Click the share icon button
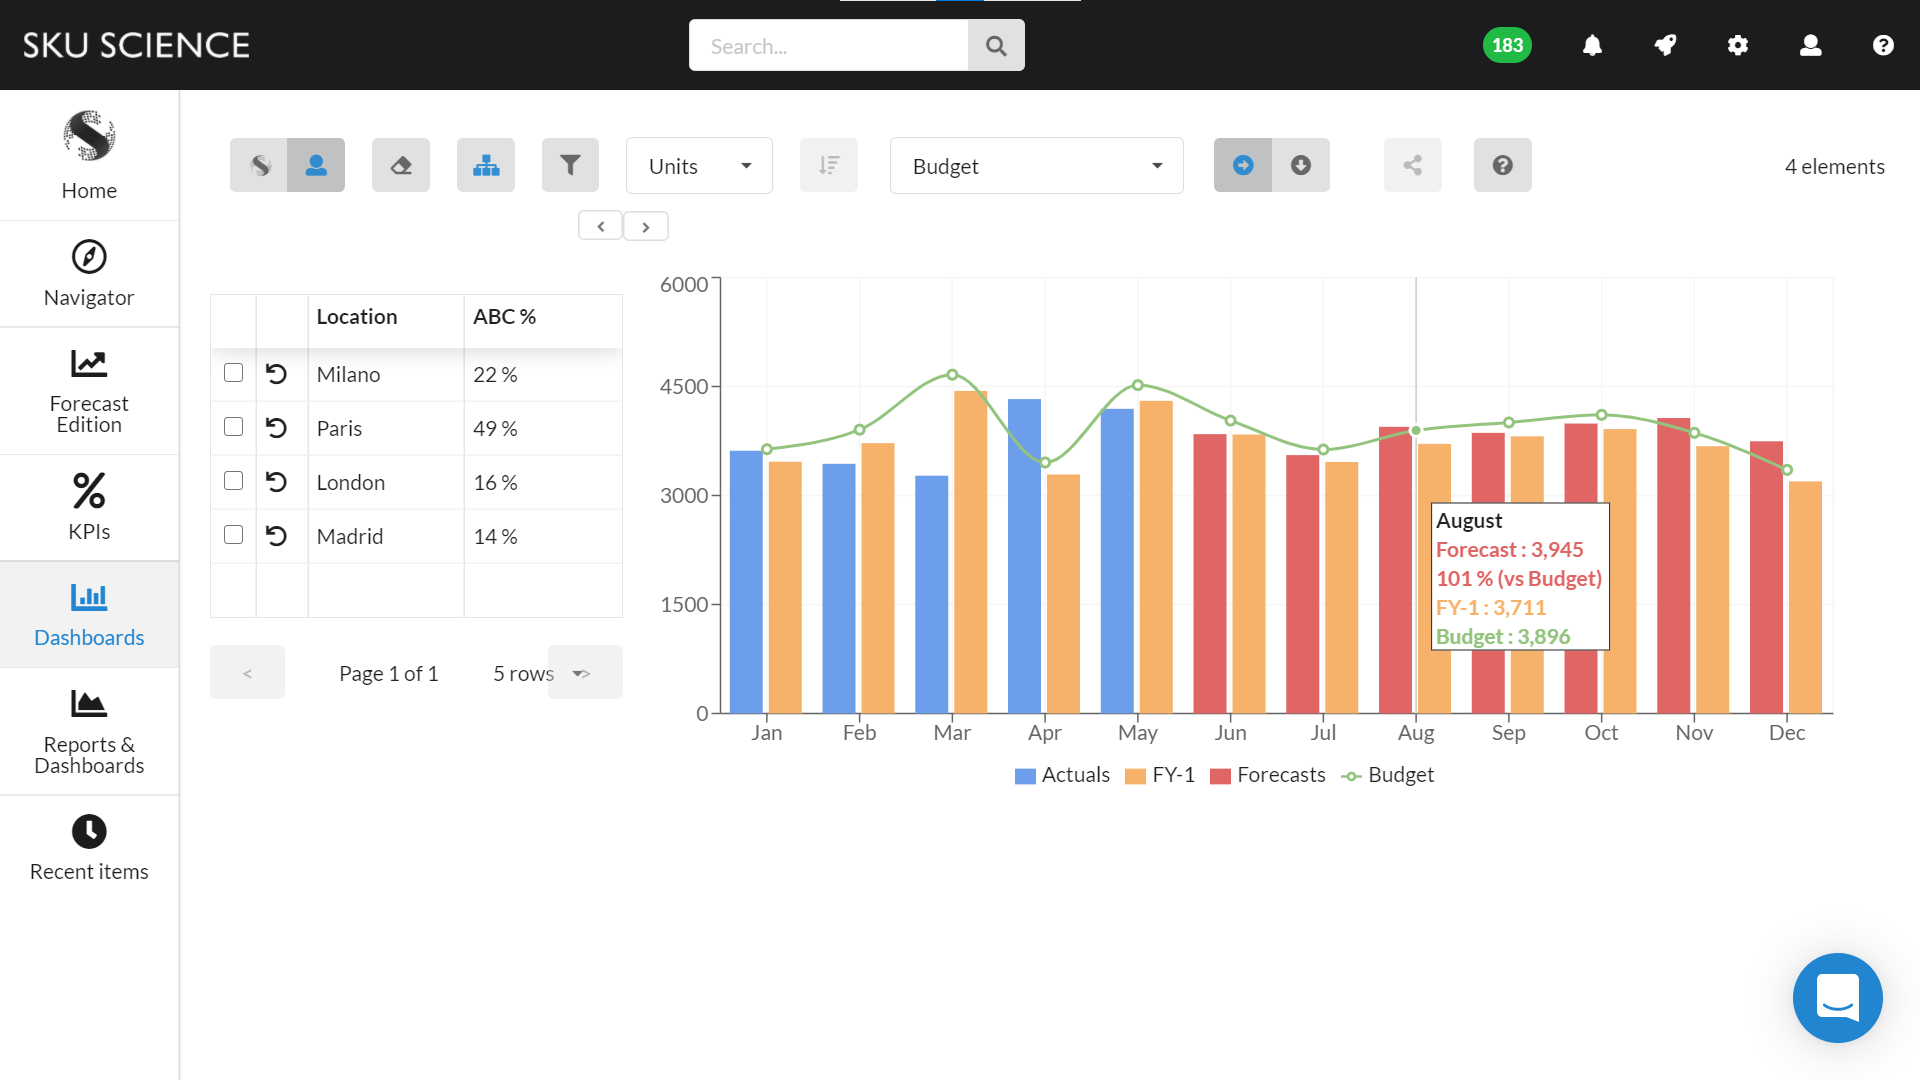This screenshot has height=1080, width=1920. 1412,166
